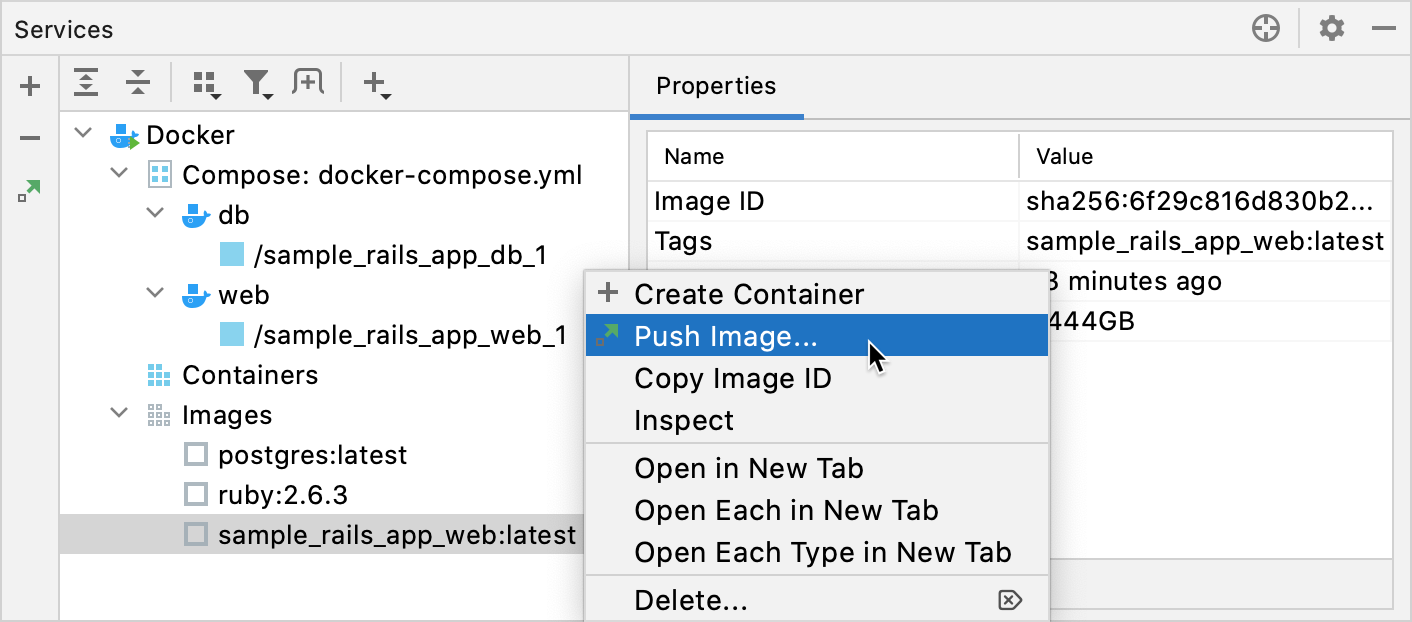Select the green open-in-editor arrow icon
The width and height of the screenshot is (1412, 622).
pos(29,188)
